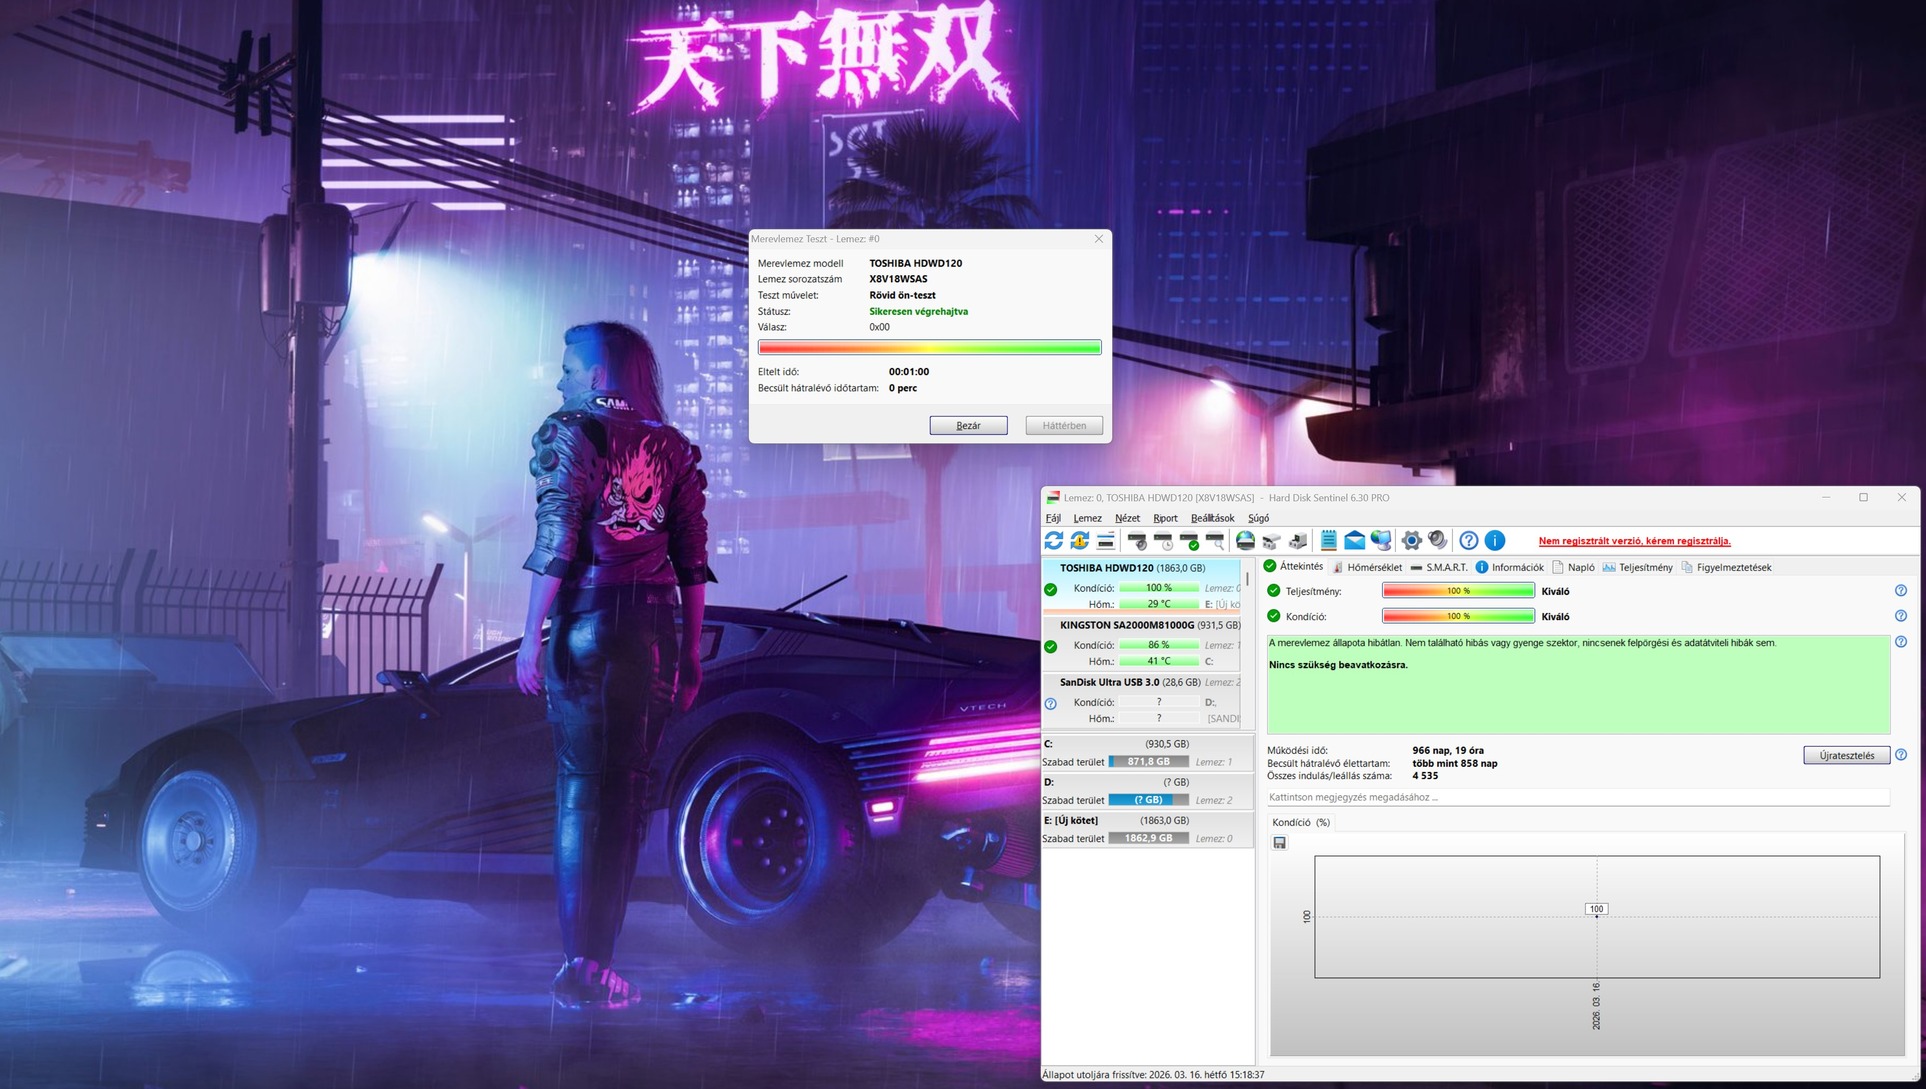
Task: Click the blue notepad report icon
Action: (1328, 541)
